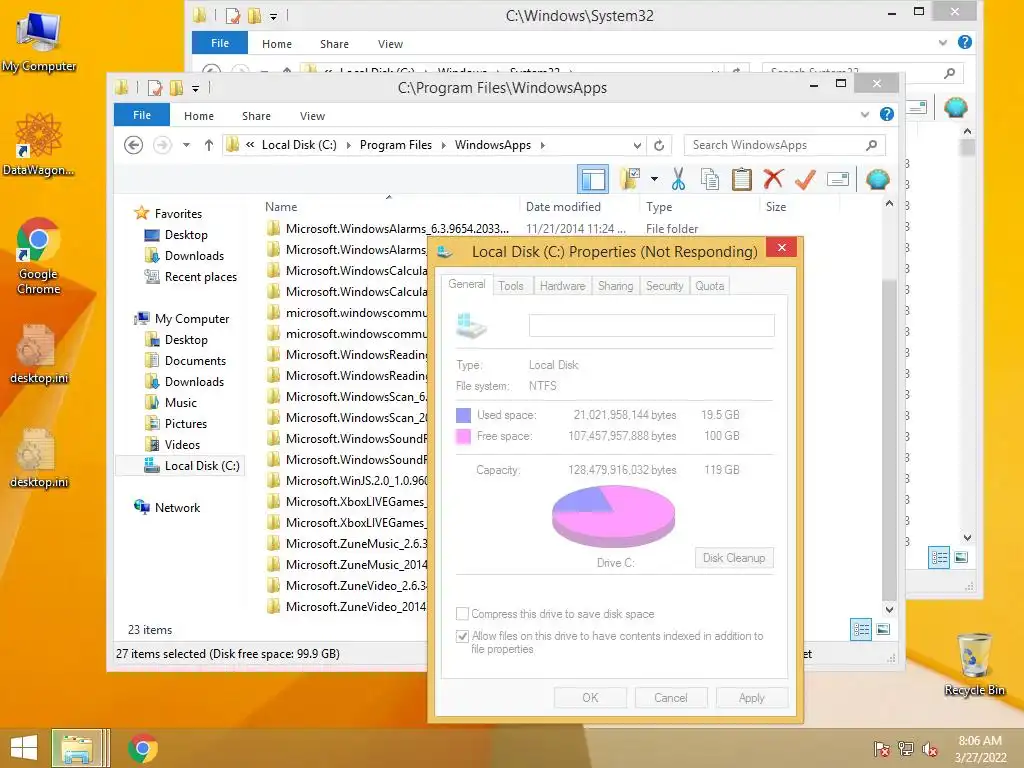The width and height of the screenshot is (1024, 768).
Task: Sort by Name column header
Action: point(281,207)
